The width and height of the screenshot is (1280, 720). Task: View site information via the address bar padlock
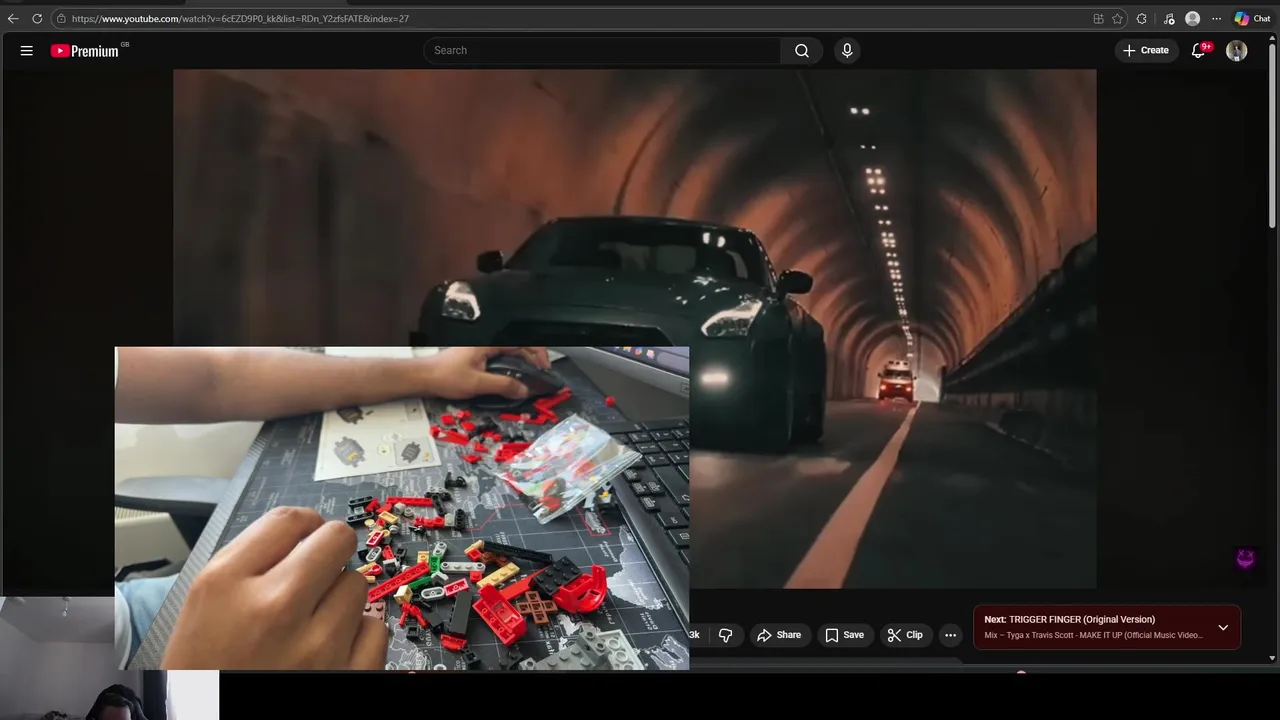[x=61, y=18]
